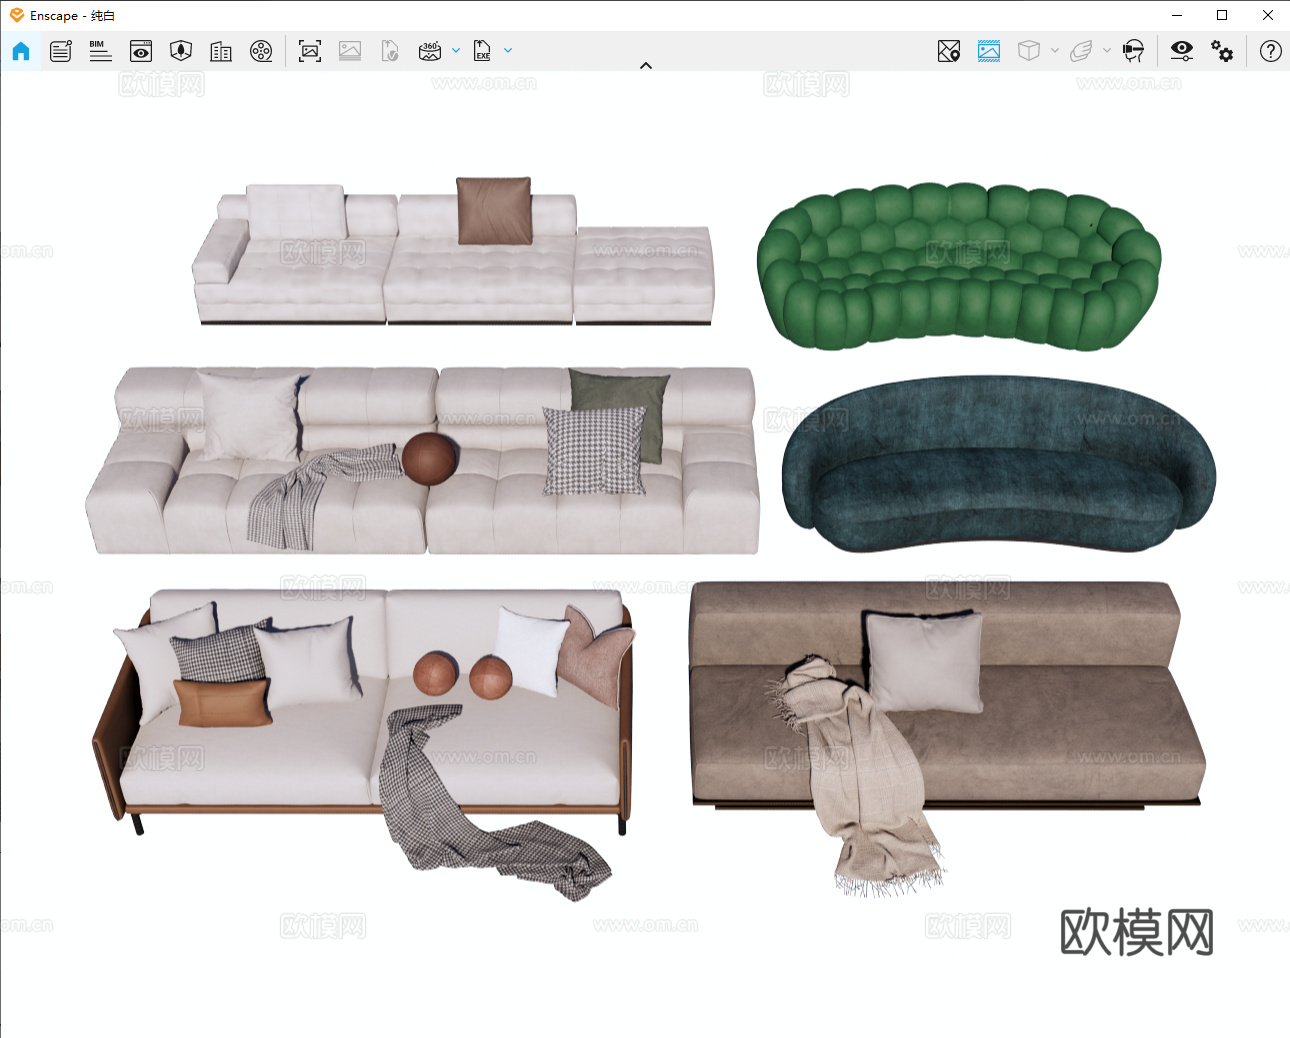The image size is (1290, 1038).
Task: Open the Site Context buildings icon
Action: pyautogui.click(x=221, y=51)
